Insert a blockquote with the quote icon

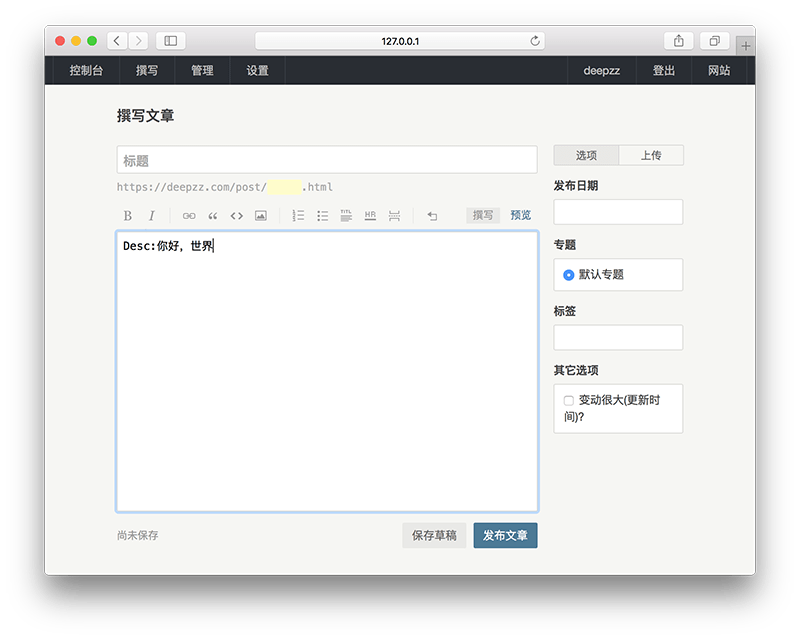click(x=213, y=215)
